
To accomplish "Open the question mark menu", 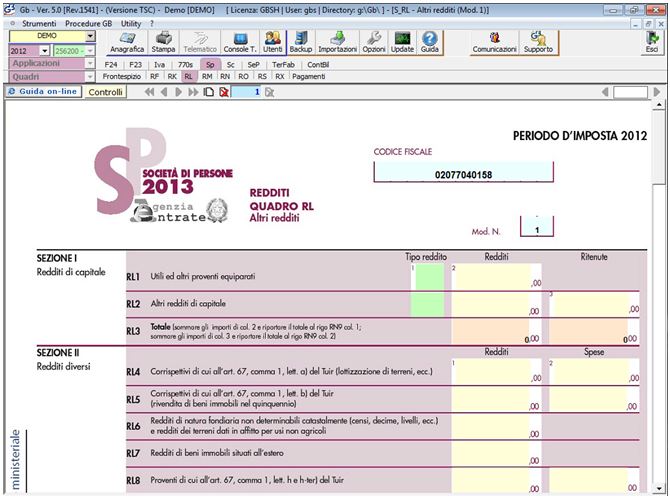I will [x=152, y=24].
